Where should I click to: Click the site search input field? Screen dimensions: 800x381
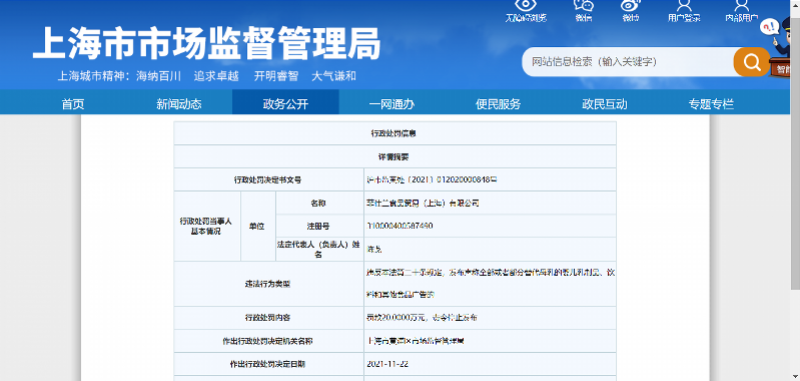pos(630,62)
